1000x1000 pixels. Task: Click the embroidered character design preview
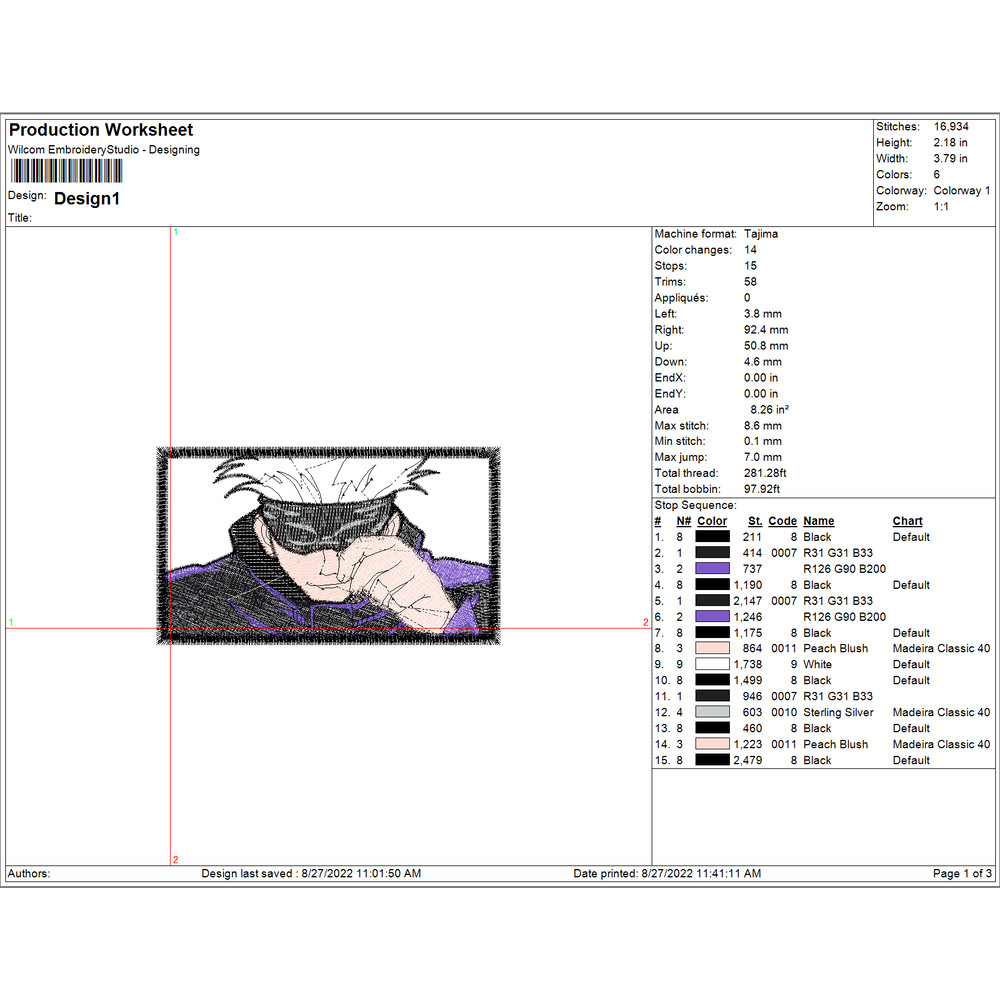tap(329, 545)
